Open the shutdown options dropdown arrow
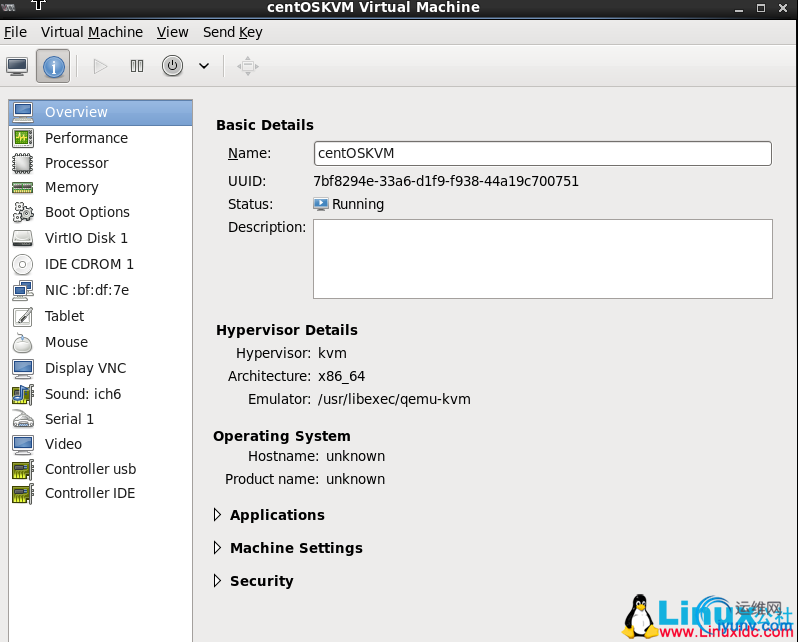The width and height of the screenshot is (798, 642). pos(204,66)
